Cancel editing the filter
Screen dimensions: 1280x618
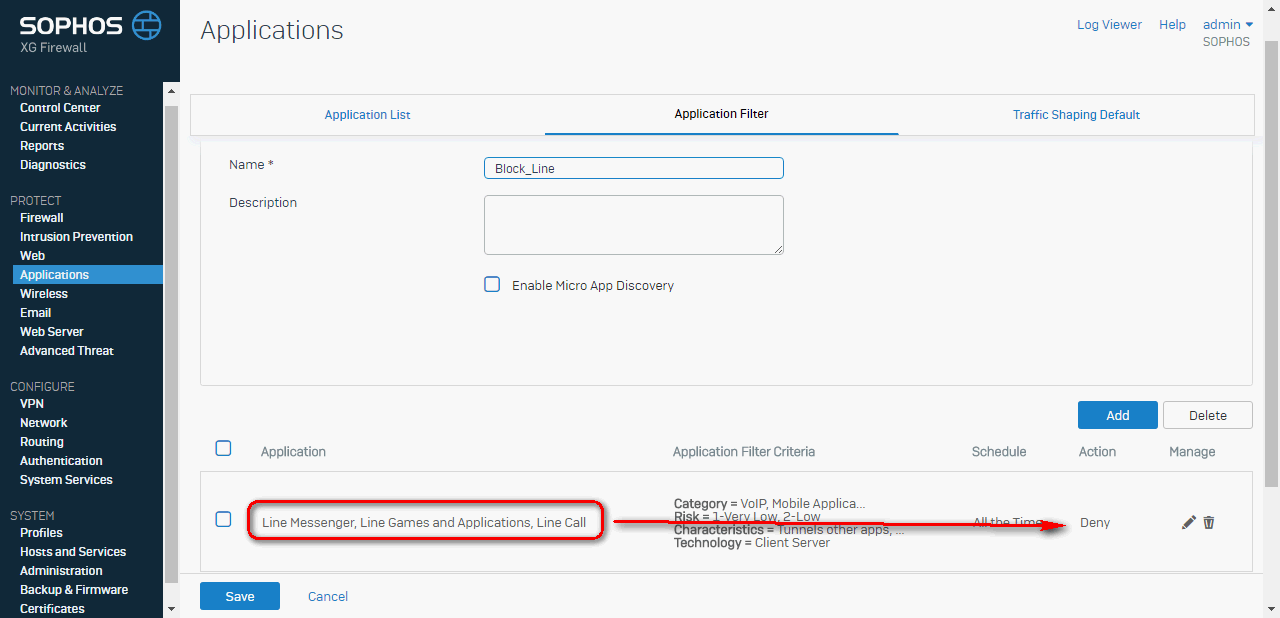(x=328, y=596)
